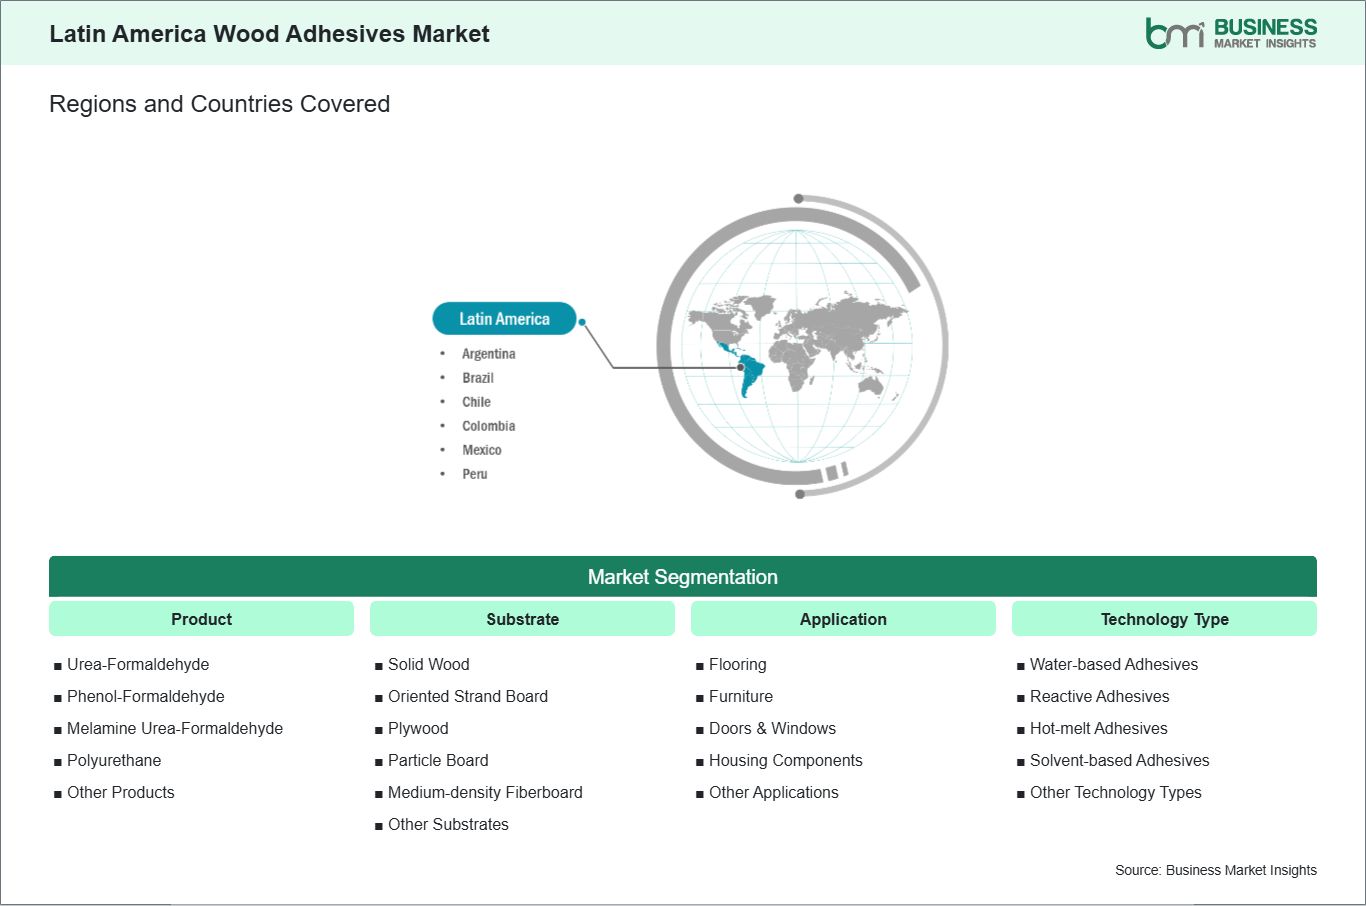The width and height of the screenshot is (1366, 906).
Task: Select the Application segment header
Action: [843, 619]
